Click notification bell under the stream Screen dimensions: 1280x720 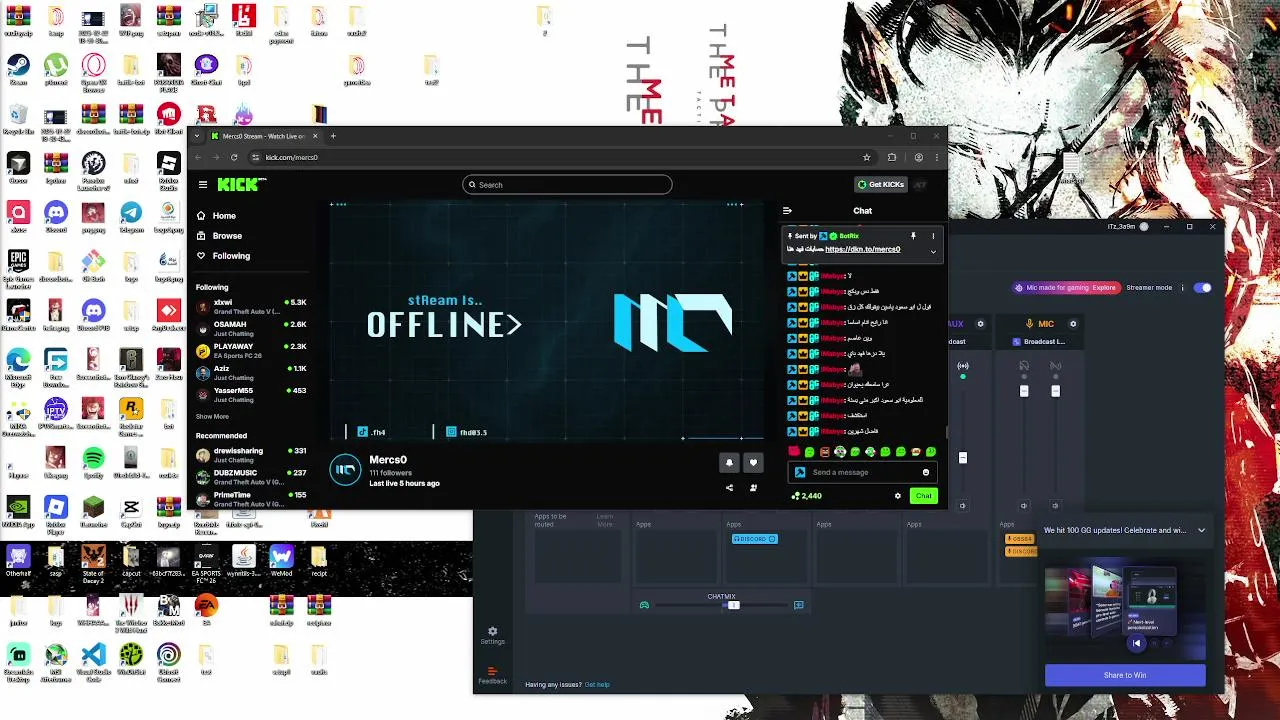[729, 463]
